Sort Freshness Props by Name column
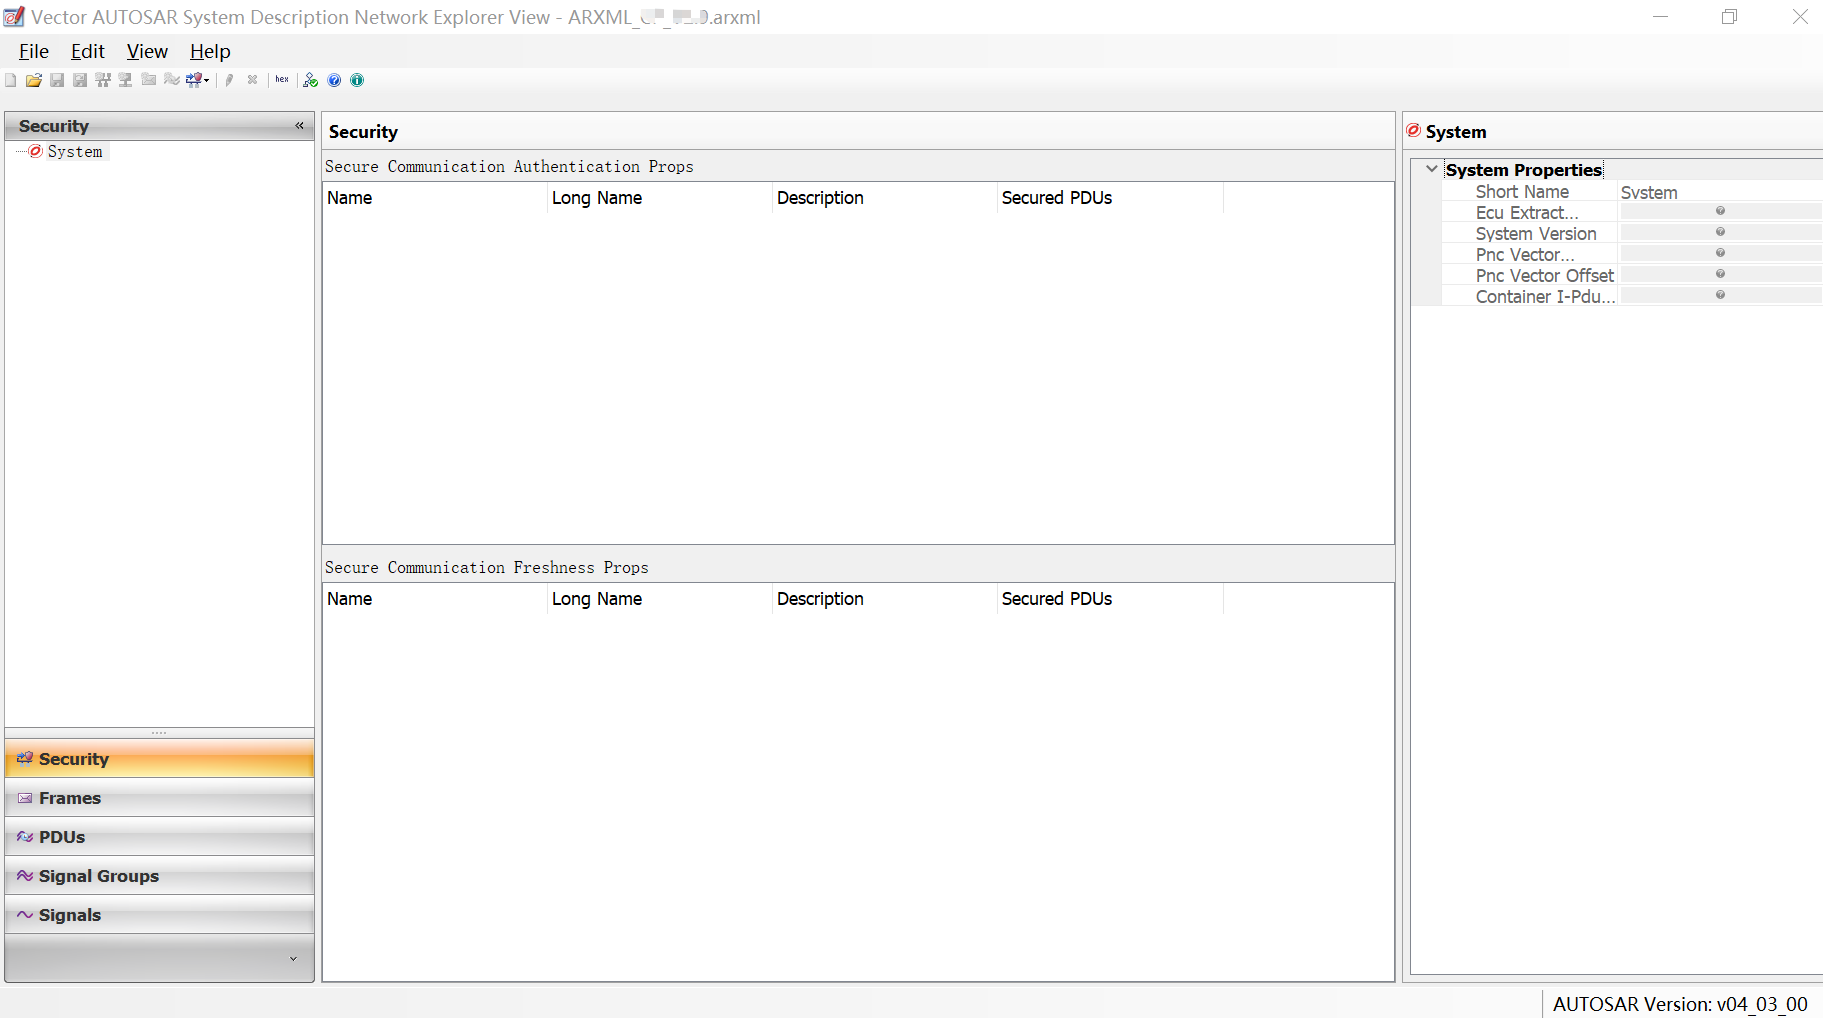The height and width of the screenshot is (1018, 1823). 435,599
